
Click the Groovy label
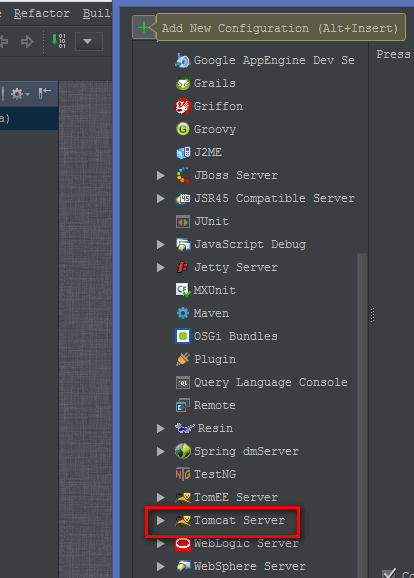tap(215, 130)
